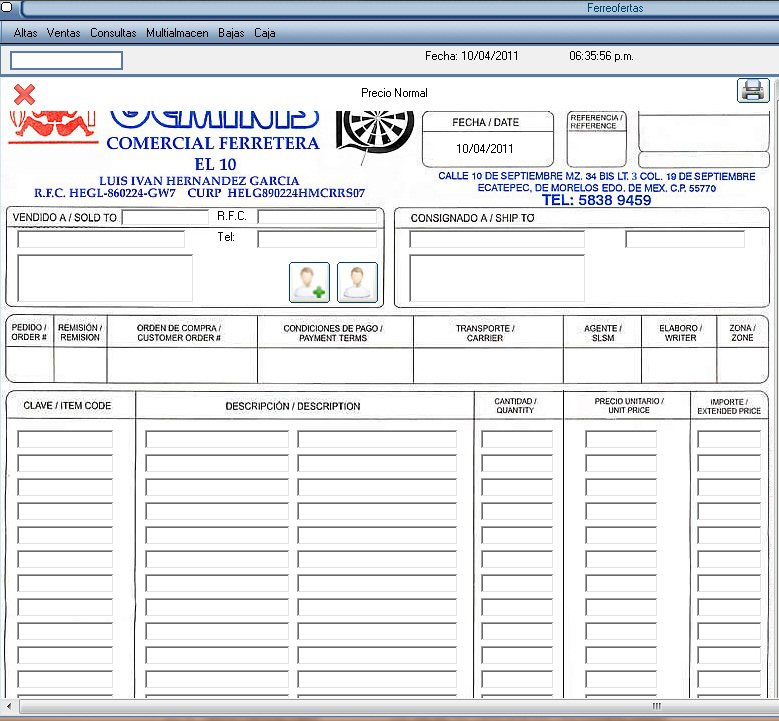Focus the R.F.C. input field
Viewport: 779px width, 721px height.
(x=317, y=217)
